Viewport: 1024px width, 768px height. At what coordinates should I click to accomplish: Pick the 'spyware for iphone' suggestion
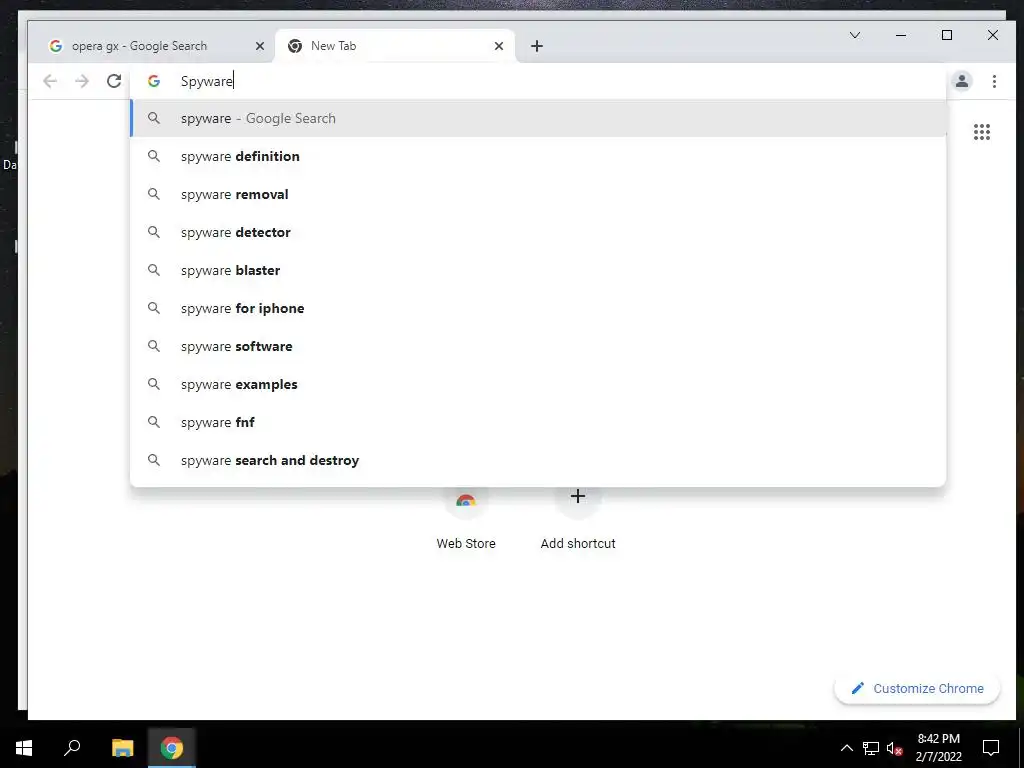point(538,308)
